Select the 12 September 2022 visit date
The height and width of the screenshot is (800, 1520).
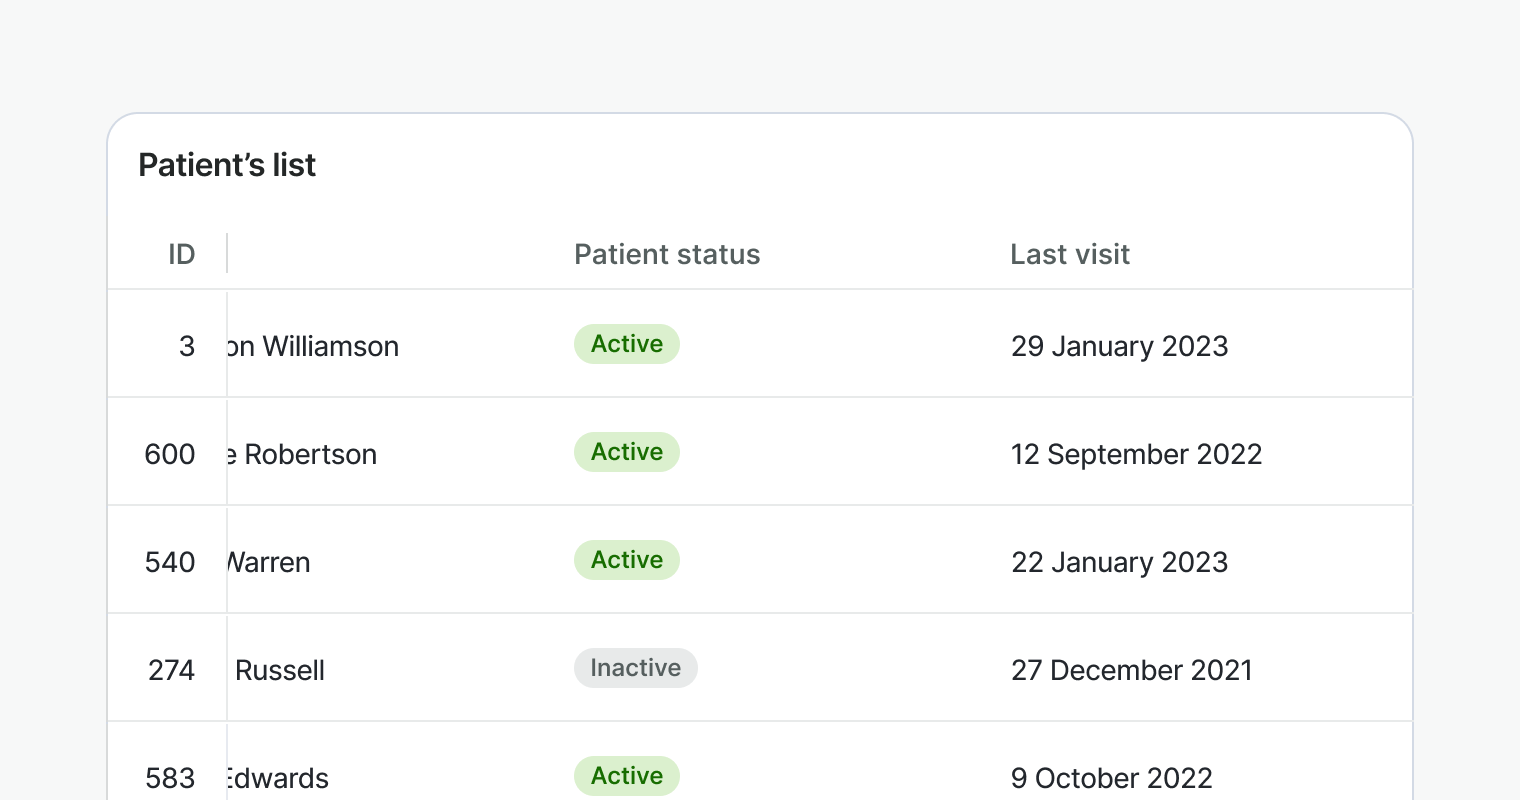pyautogui.click(x=1137, y=454)
